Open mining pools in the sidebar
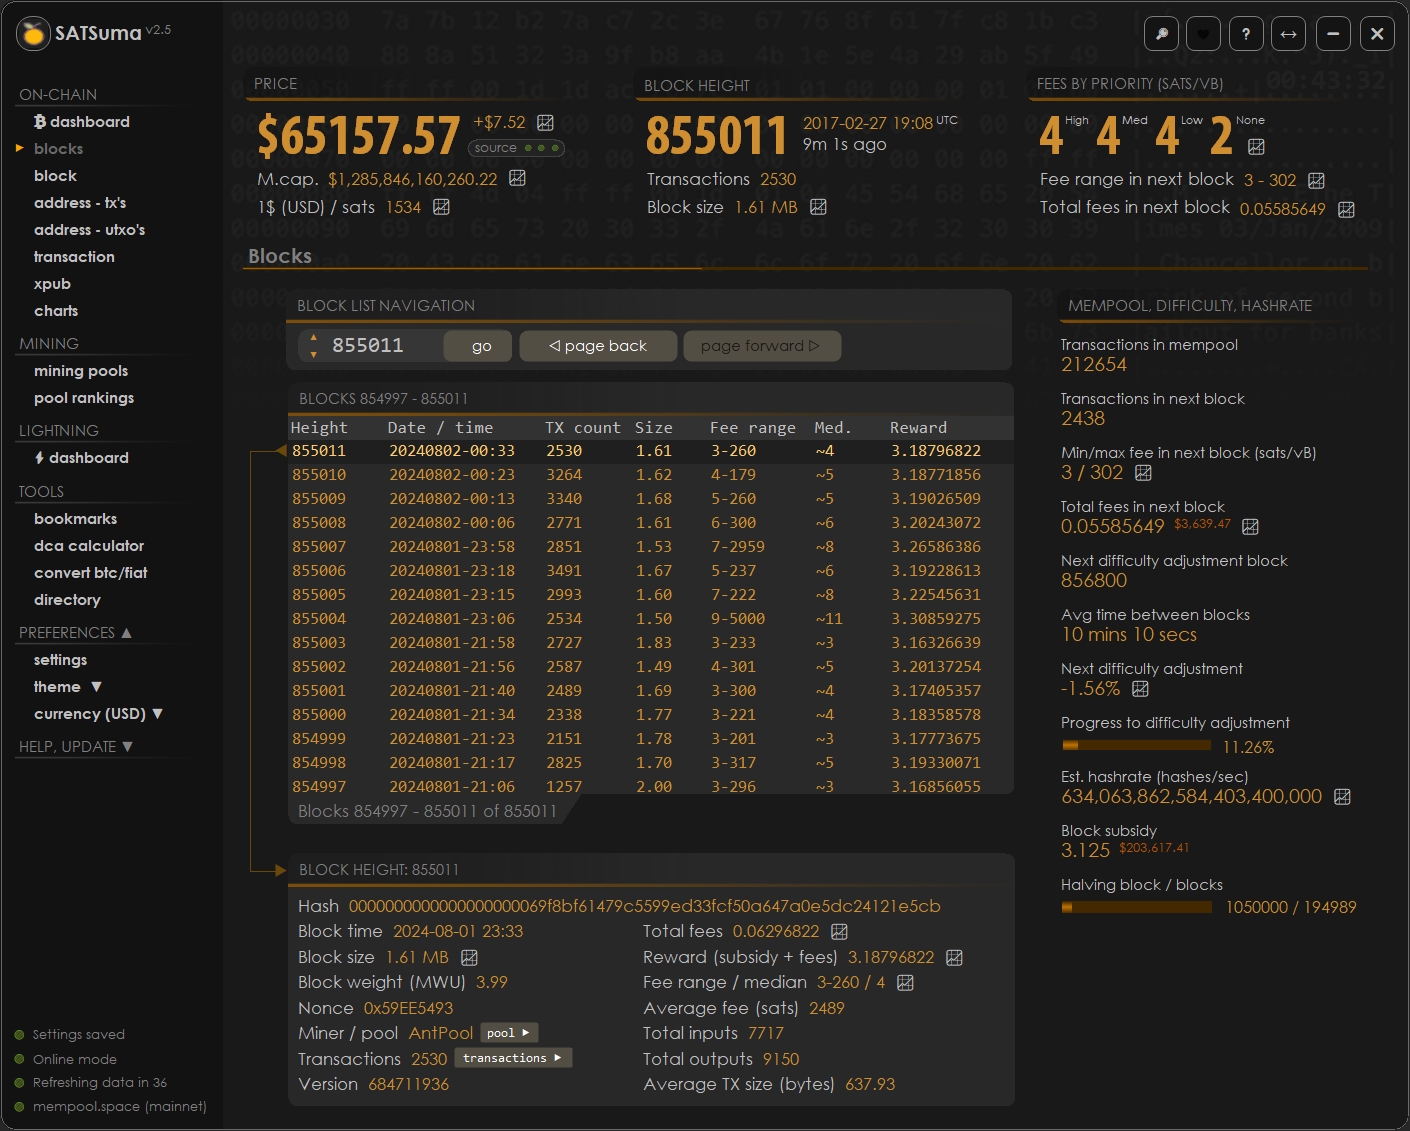 81,371
